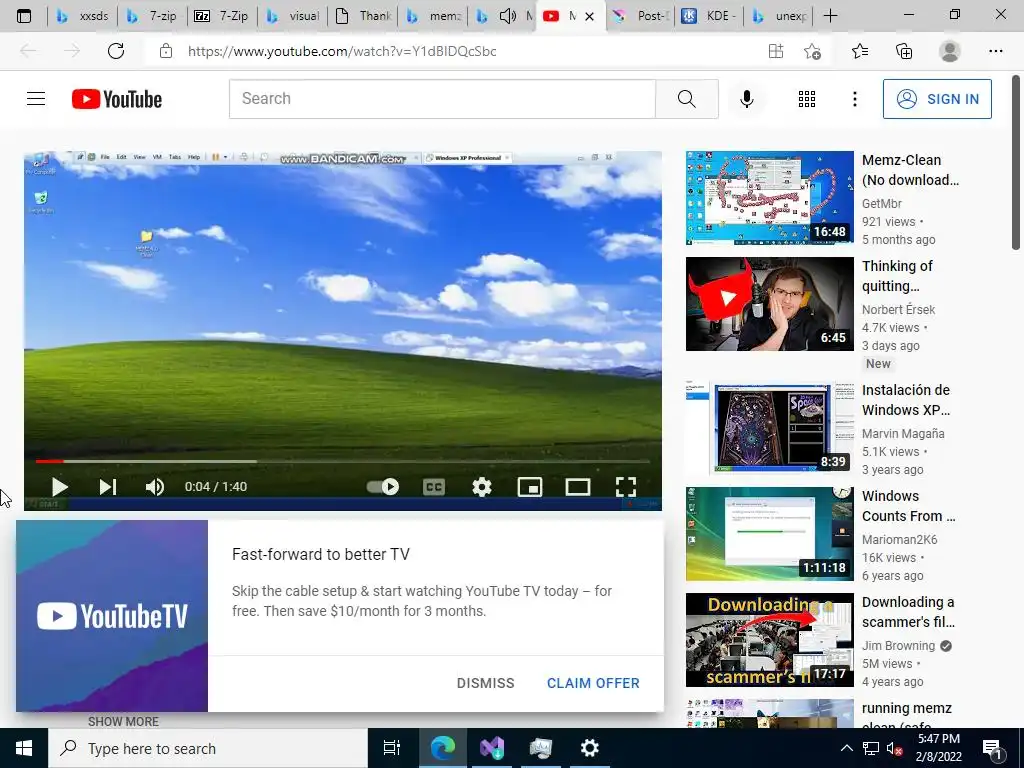Open Visual Studio Installer from taskbar

click(x=492, y=748)
